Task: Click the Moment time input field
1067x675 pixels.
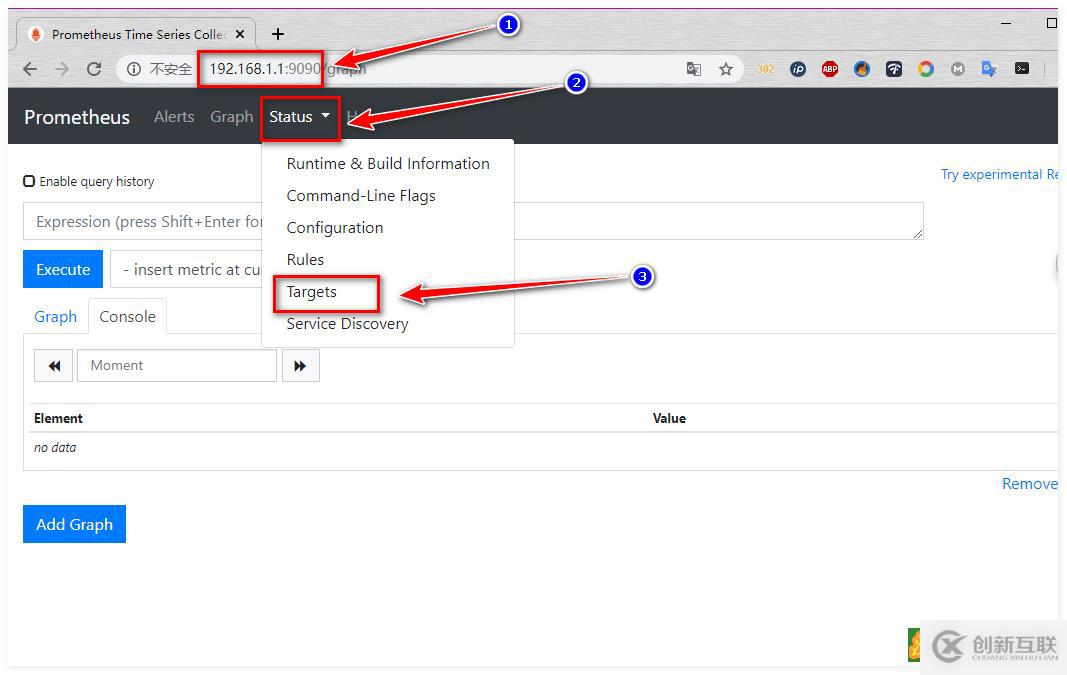Action: pos(177,365)
